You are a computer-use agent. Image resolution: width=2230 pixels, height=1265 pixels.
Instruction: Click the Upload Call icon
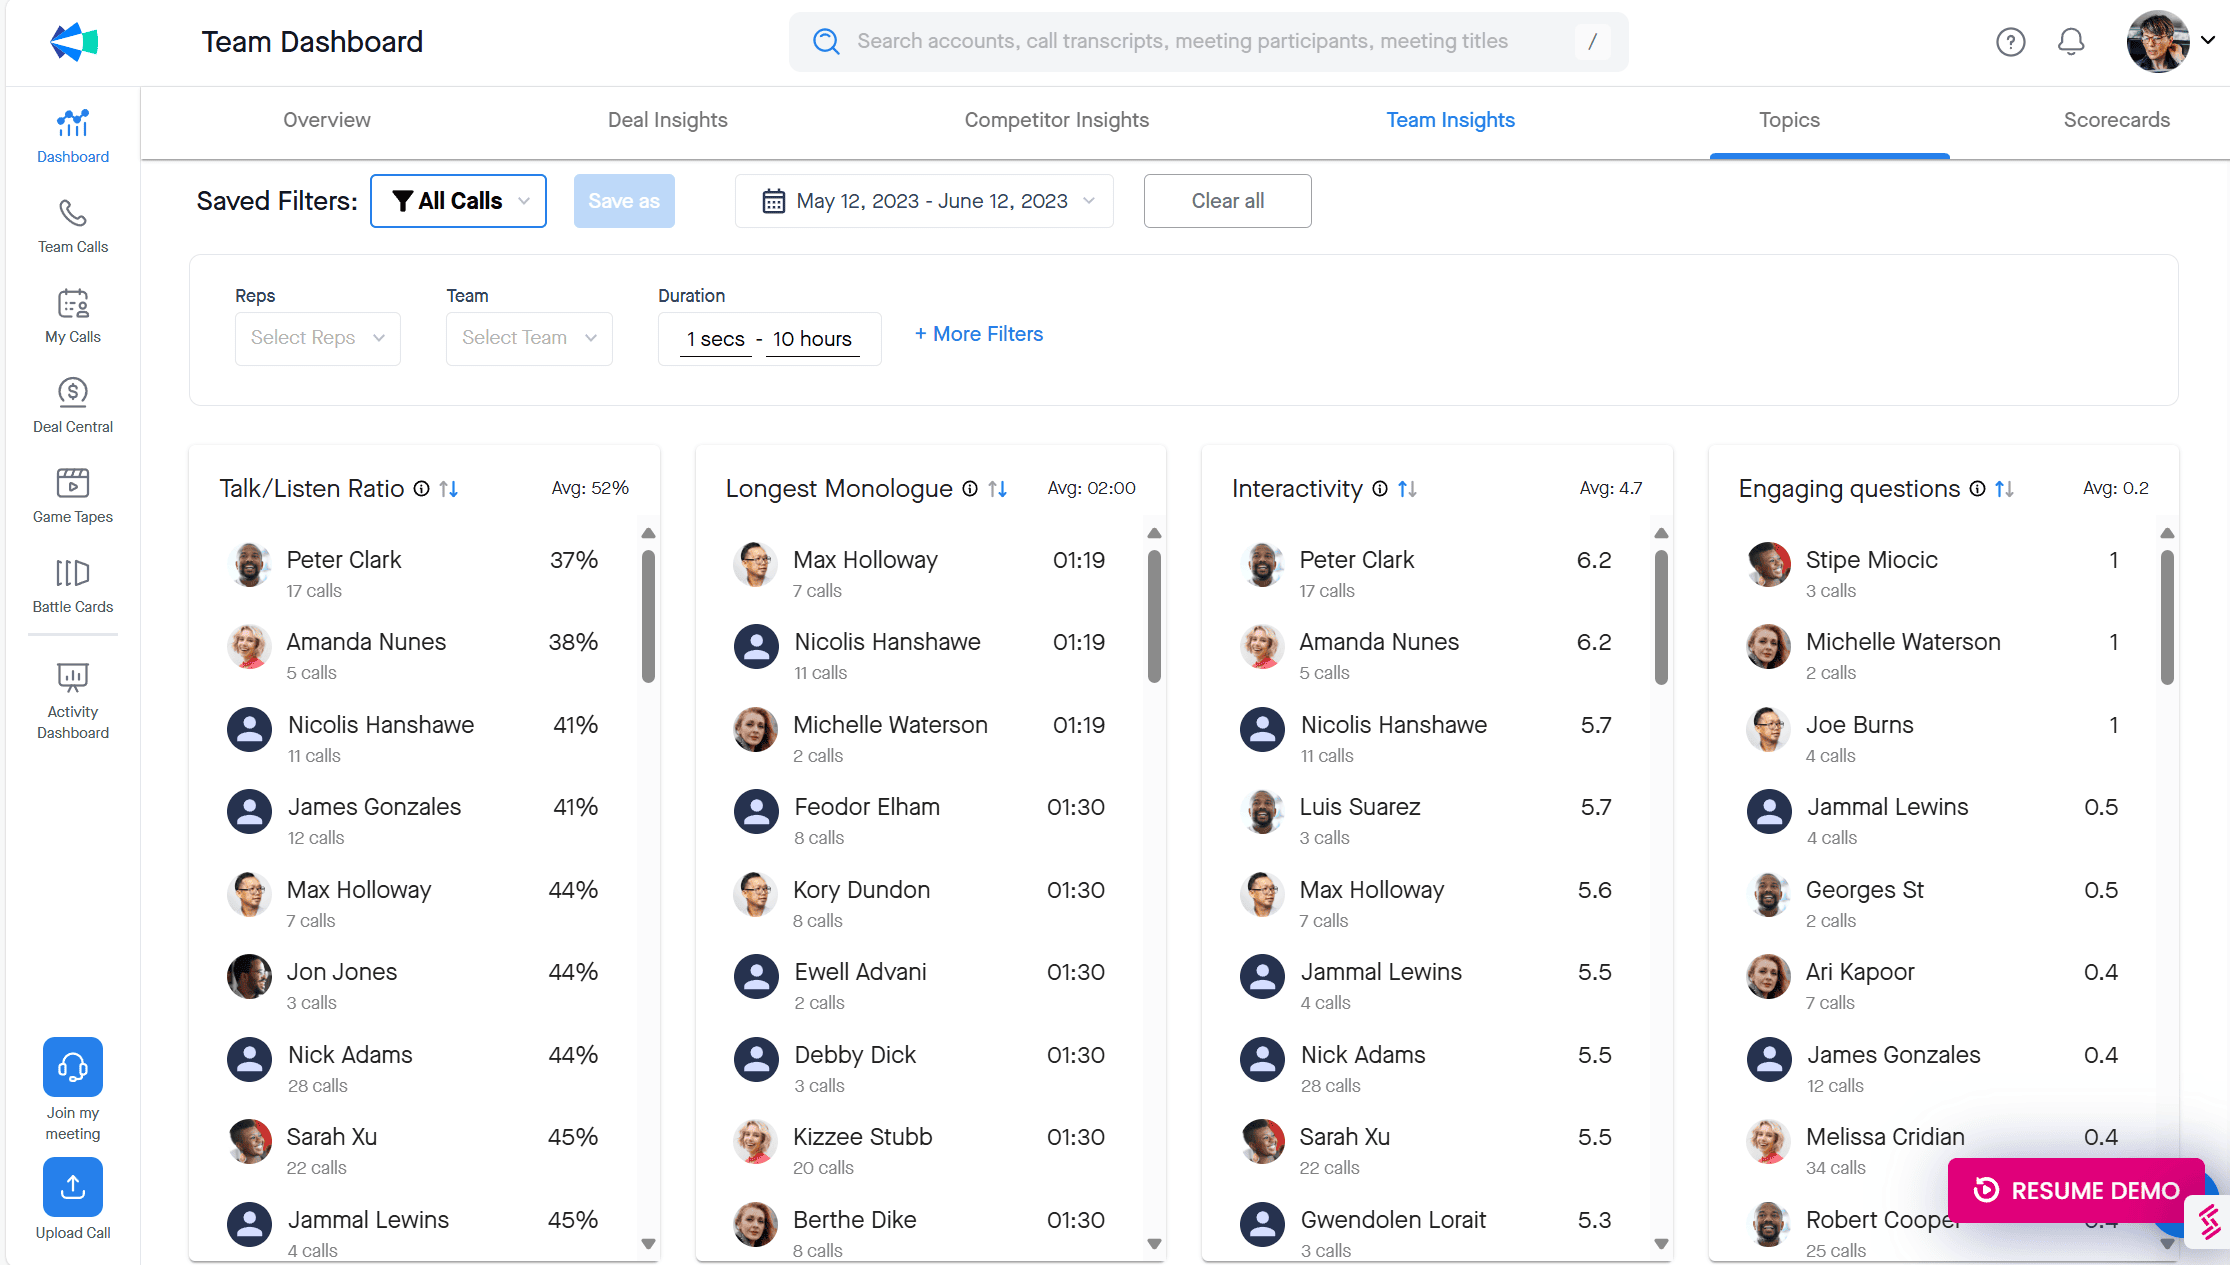(73, 1187)
